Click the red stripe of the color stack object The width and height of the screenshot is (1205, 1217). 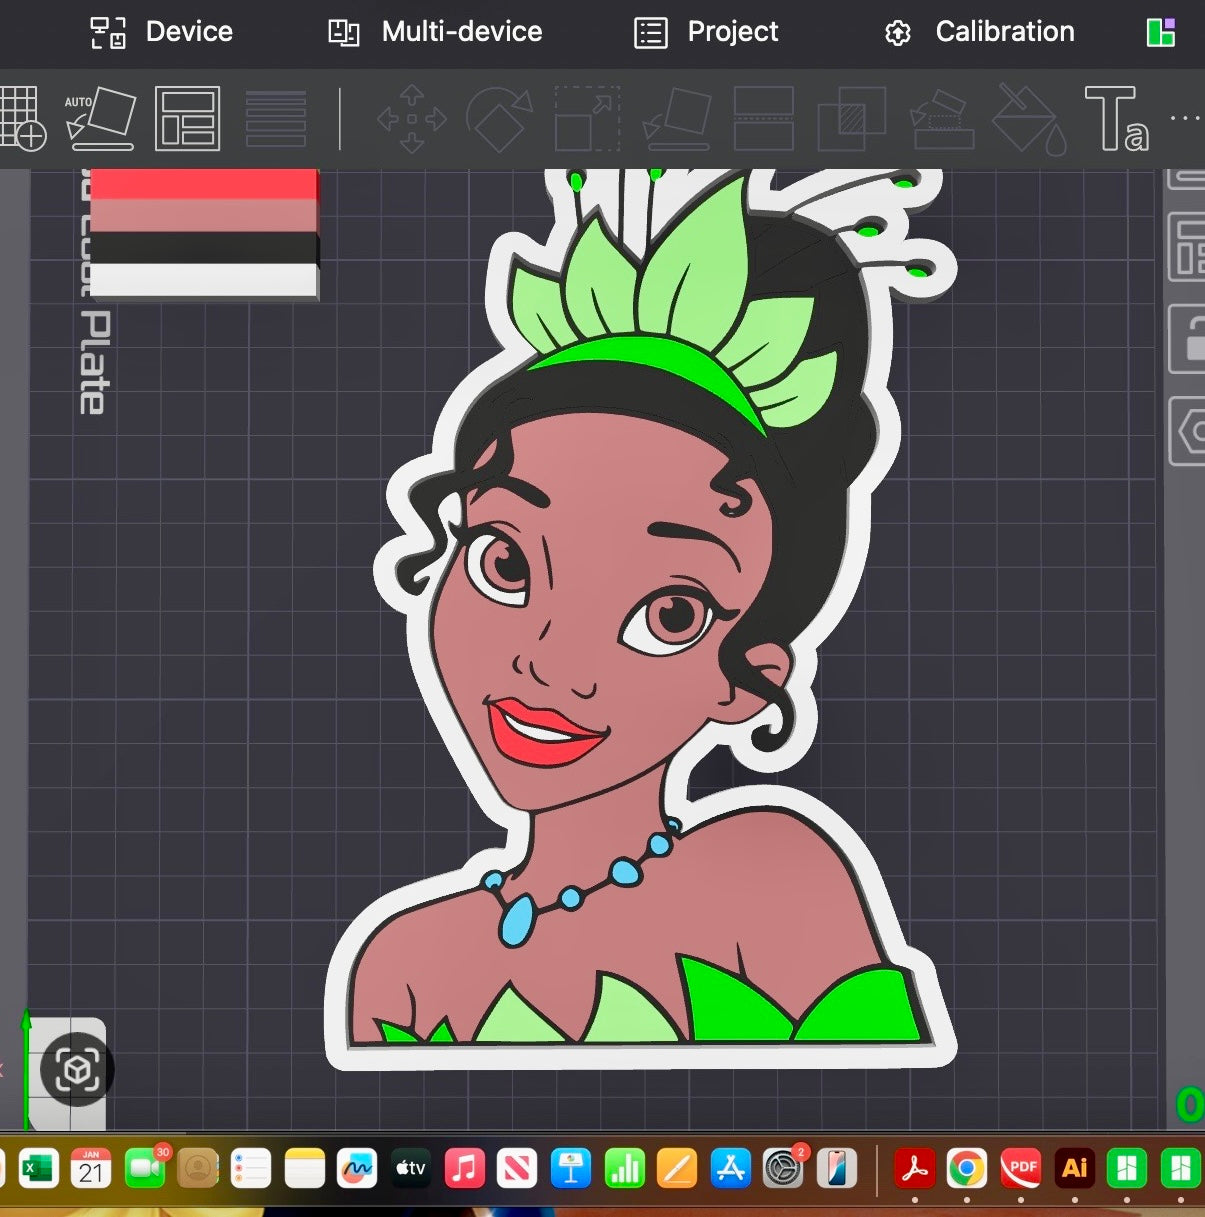point(203,184)
